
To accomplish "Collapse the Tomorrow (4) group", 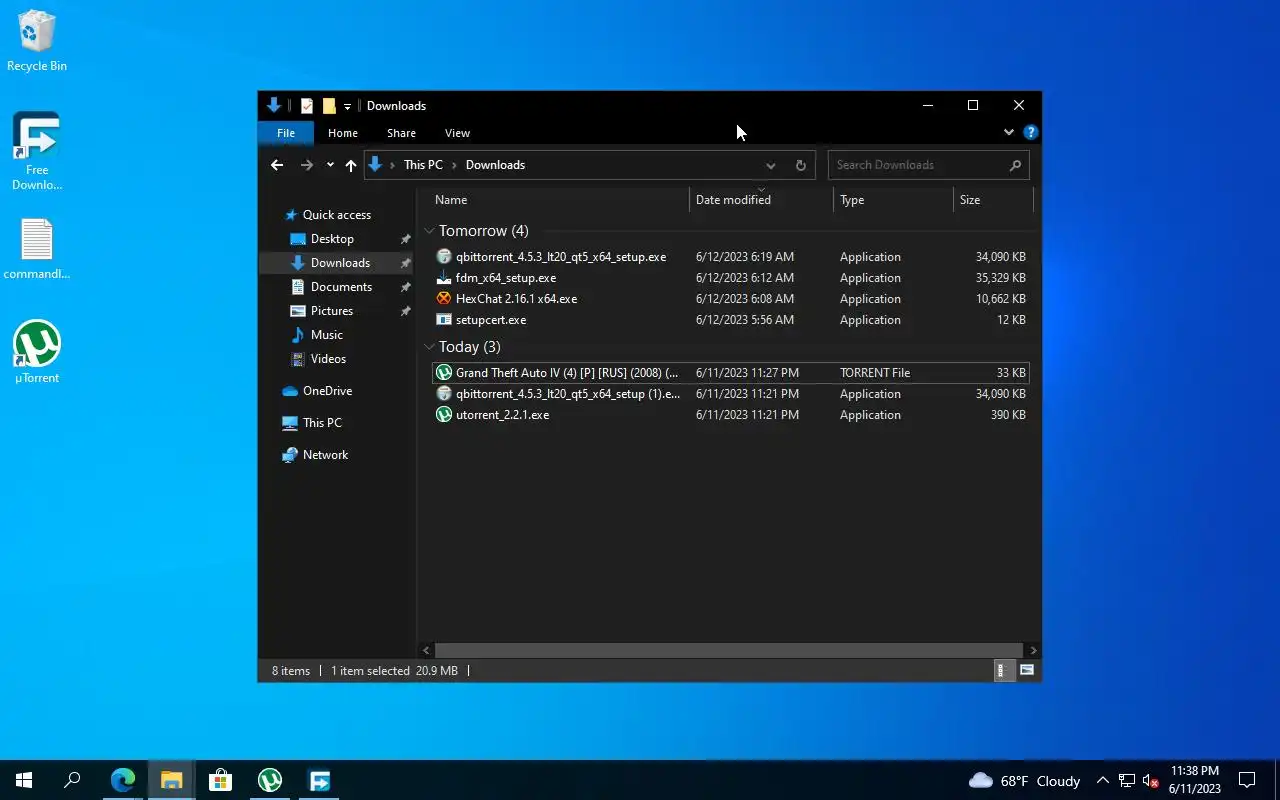I will (x=429, y=231).
